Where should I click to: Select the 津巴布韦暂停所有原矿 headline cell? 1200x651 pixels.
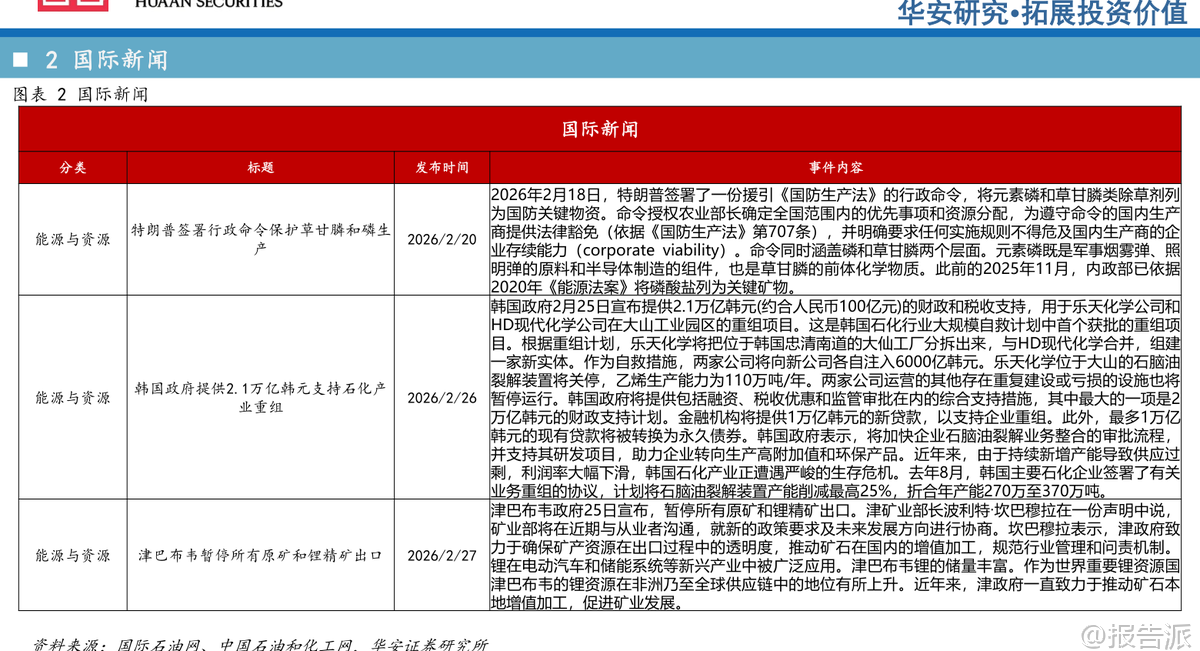(261, 555)
